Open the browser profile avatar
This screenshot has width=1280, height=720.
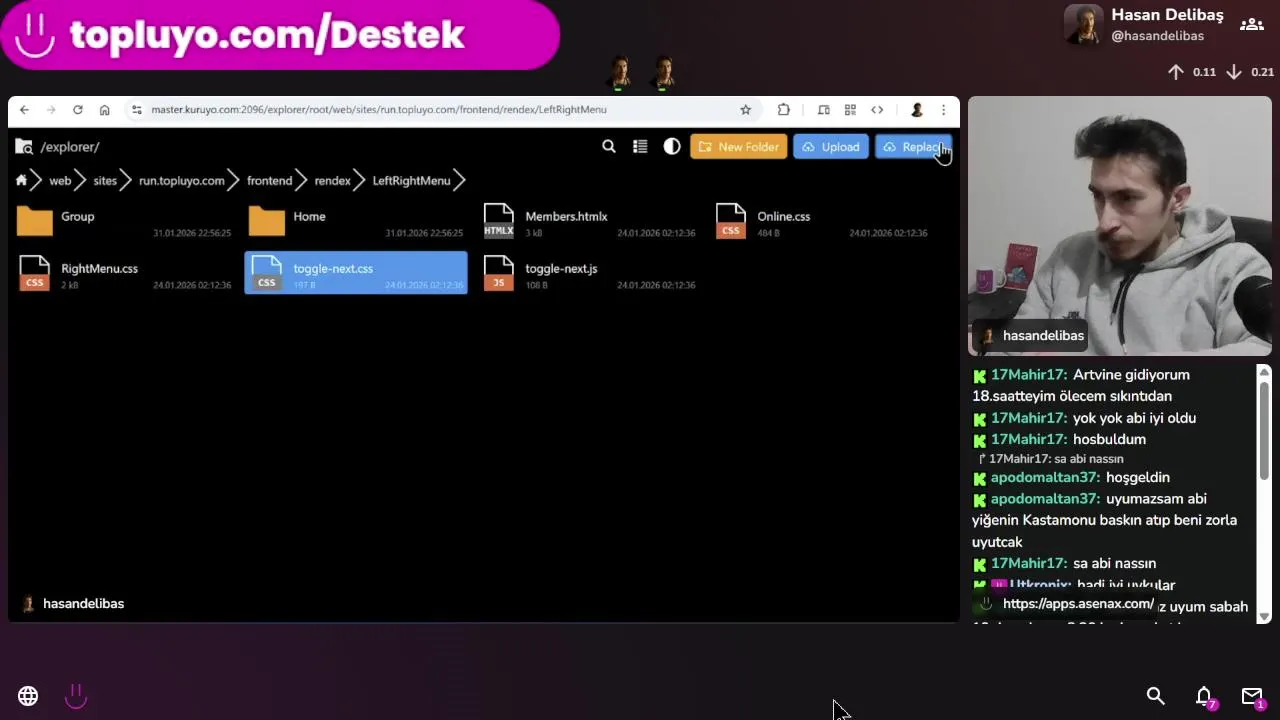pos(916,110)
